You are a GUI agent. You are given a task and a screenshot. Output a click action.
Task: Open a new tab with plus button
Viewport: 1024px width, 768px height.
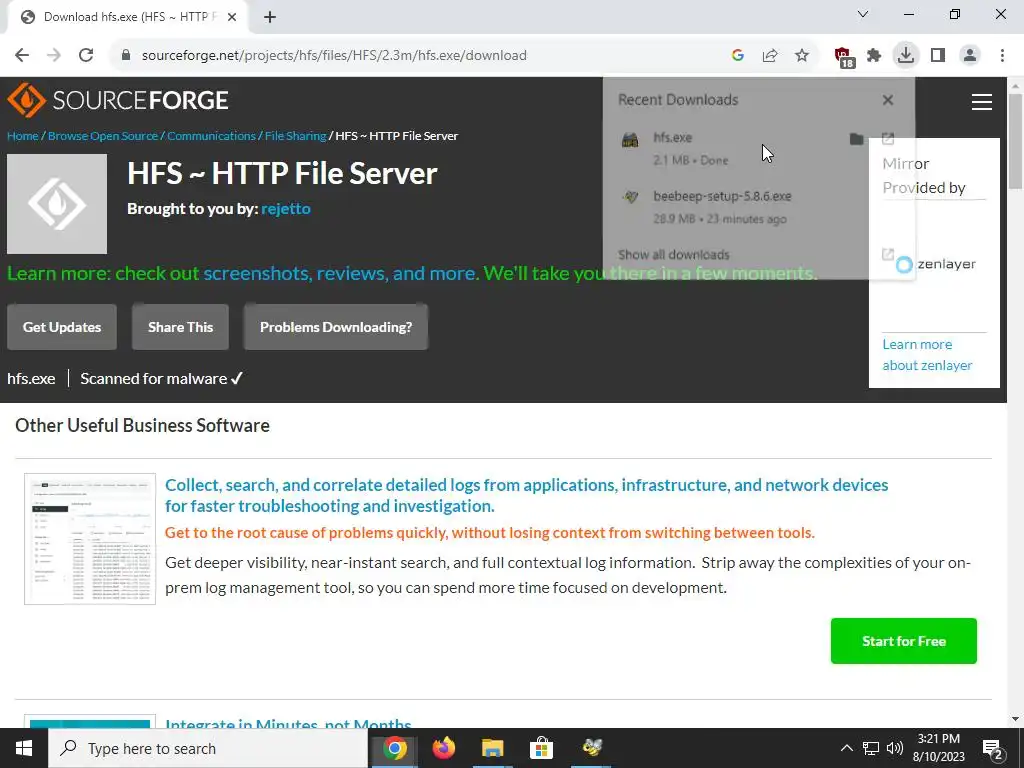pos(270,17)
